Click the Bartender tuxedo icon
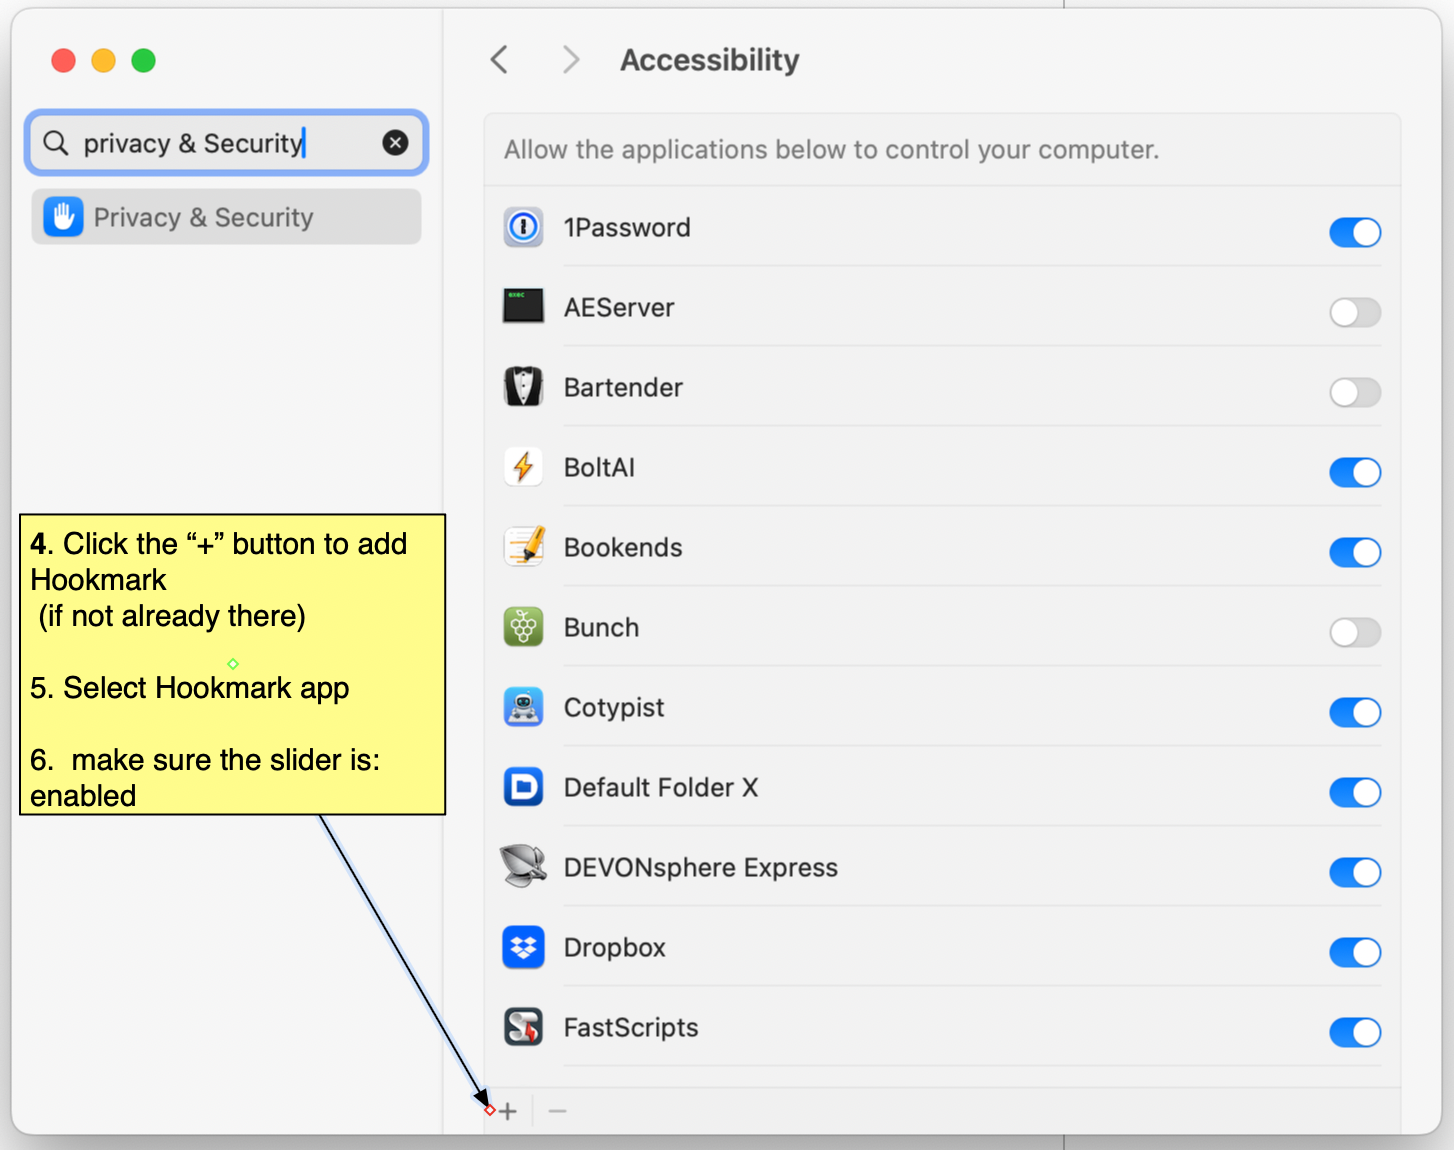Screen dimensions: 1454x1150 [x=523, y=387]
